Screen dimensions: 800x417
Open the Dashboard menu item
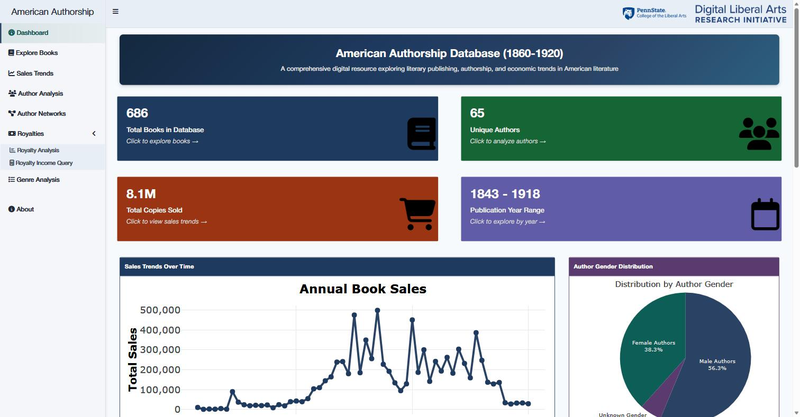coord(53,33)
